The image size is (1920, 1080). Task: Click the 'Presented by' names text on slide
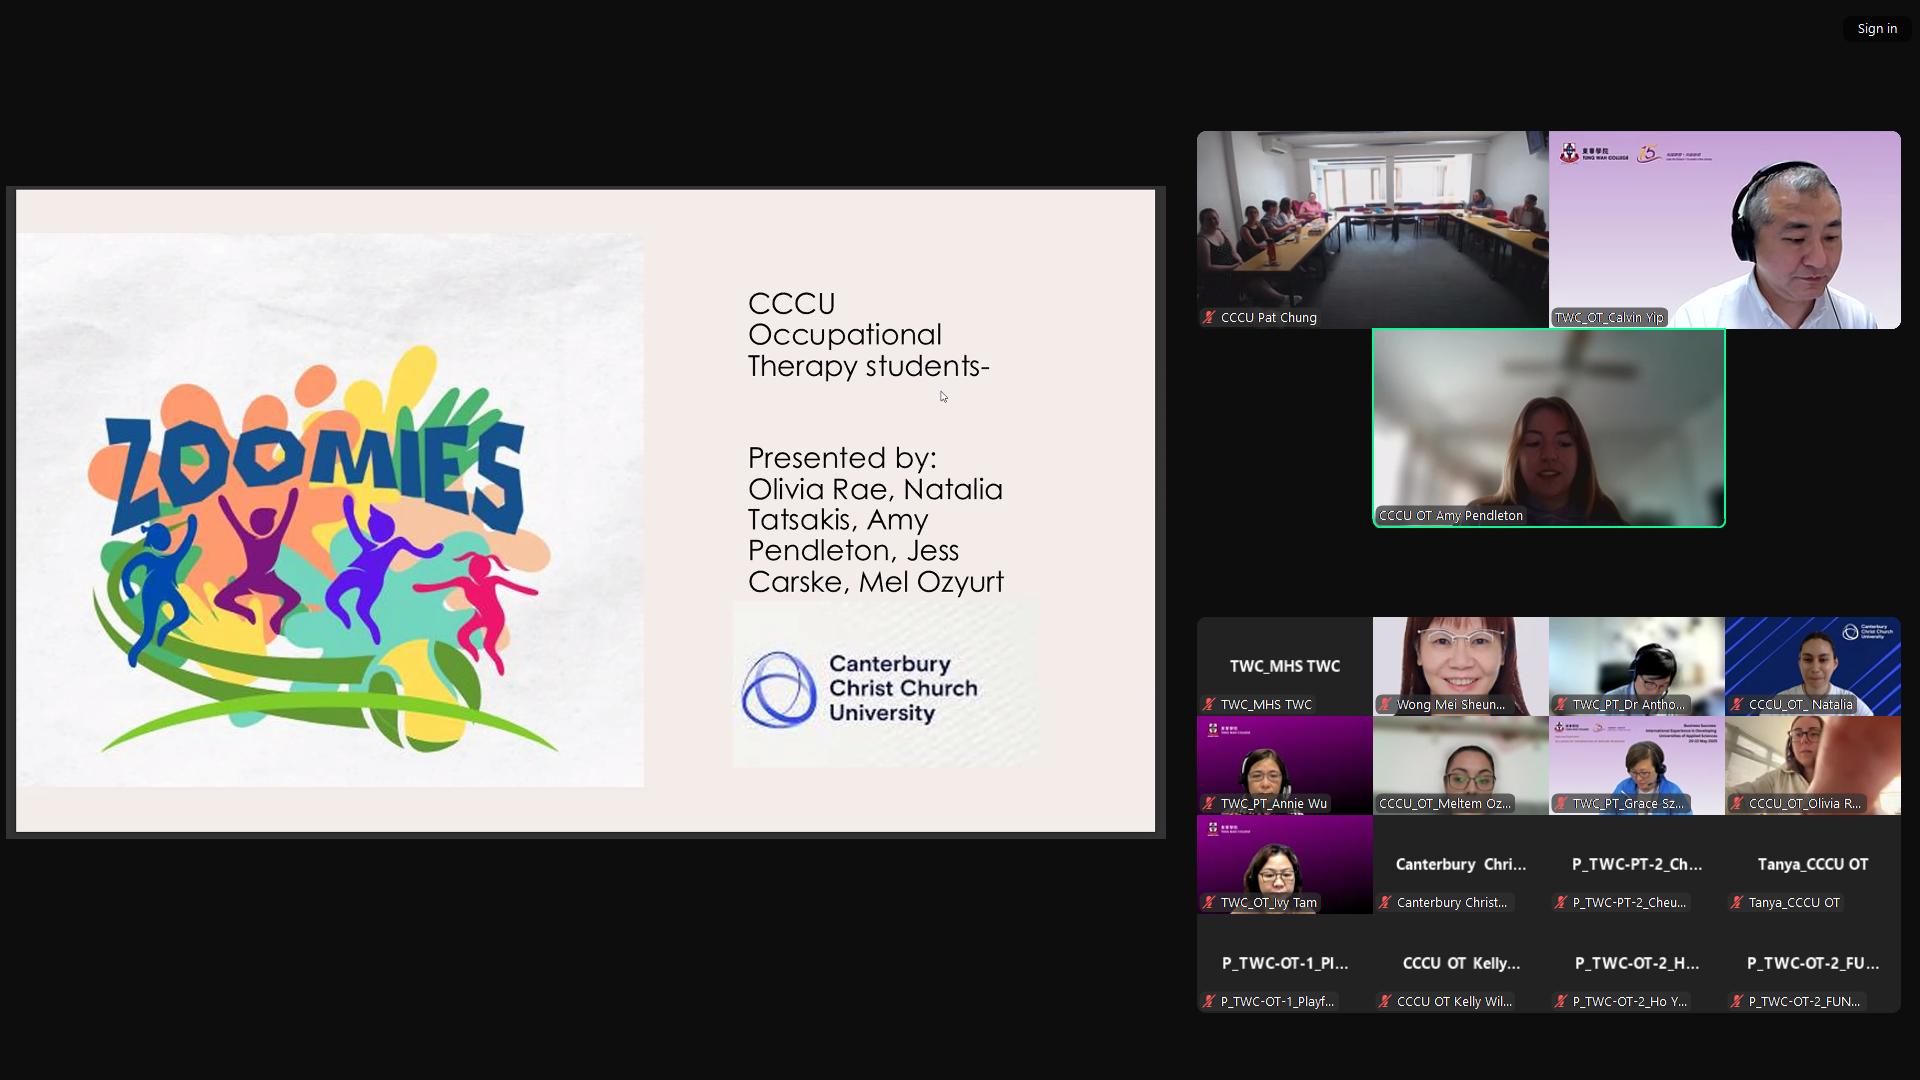pos(875,519)
